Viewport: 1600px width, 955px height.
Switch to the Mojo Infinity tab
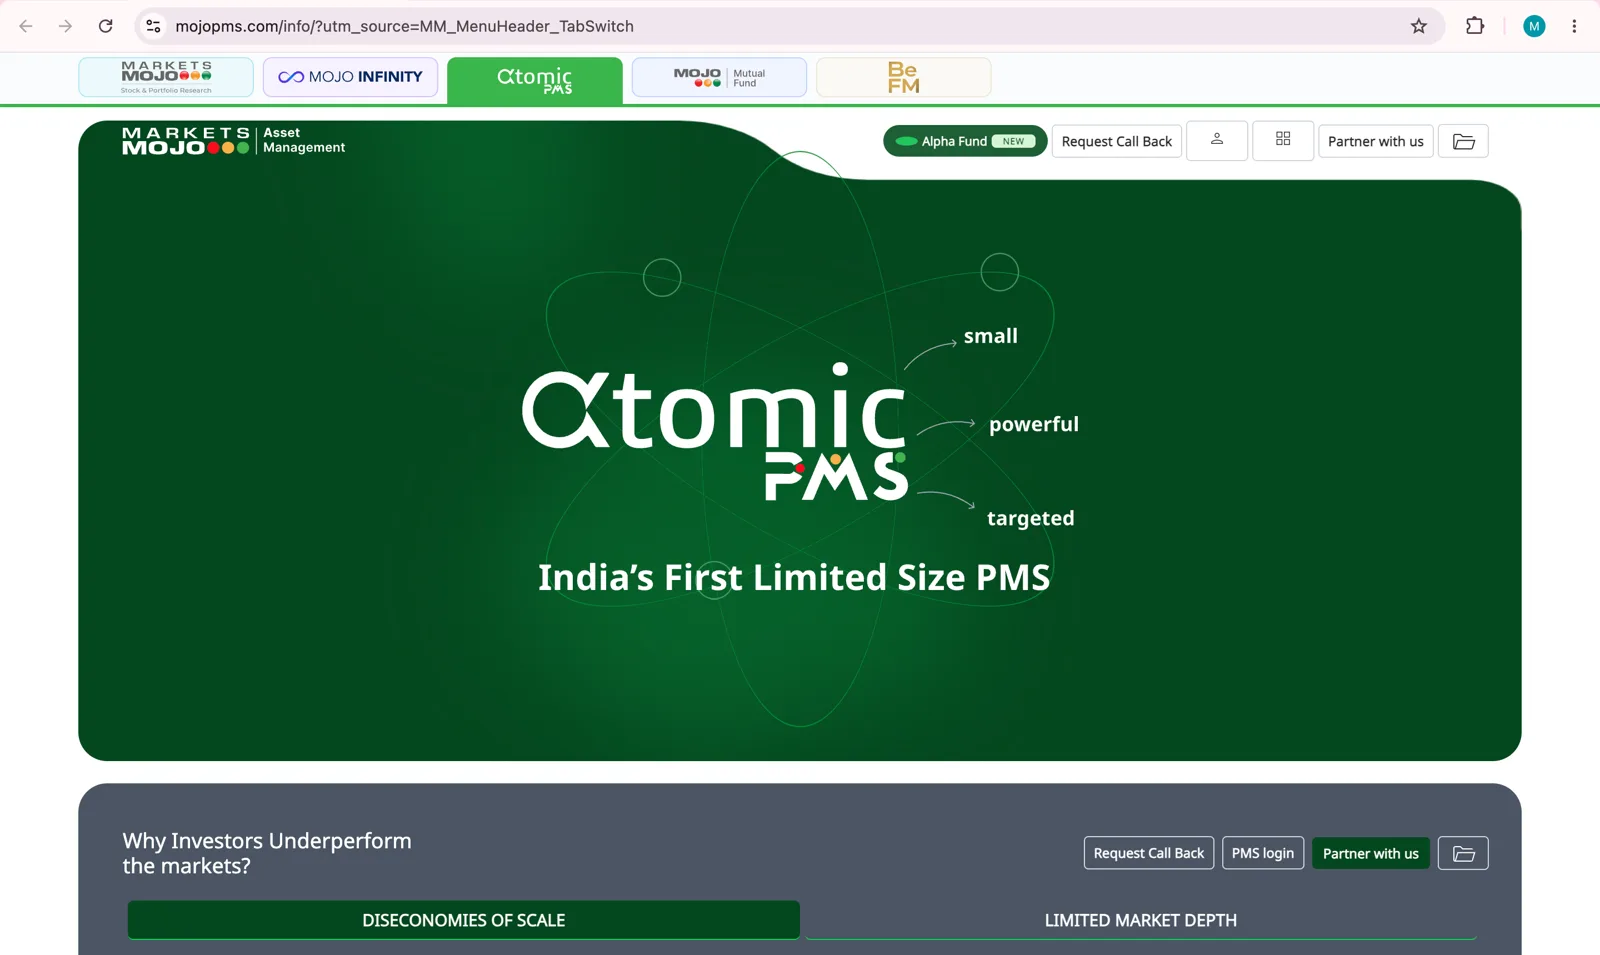point(350,77)
